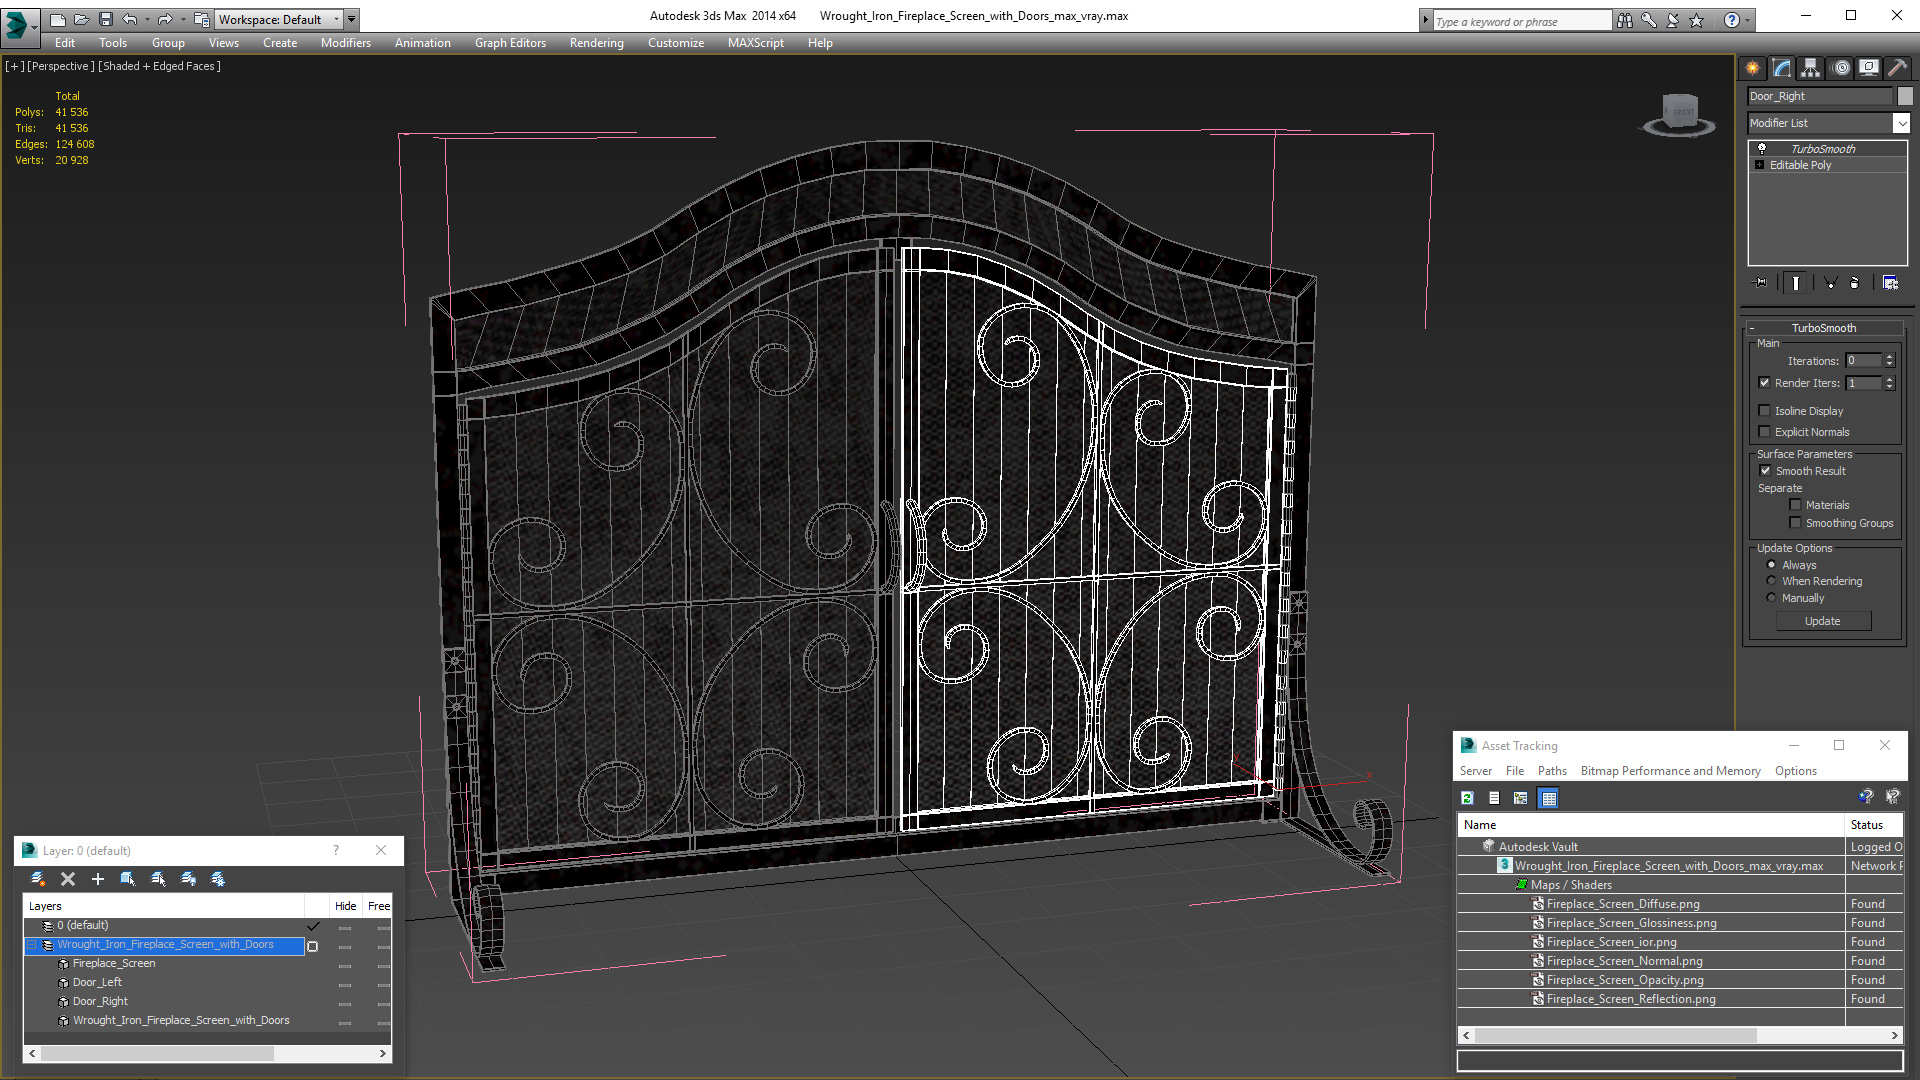Click Configure Modifier Sets icon

[1890, 283]
